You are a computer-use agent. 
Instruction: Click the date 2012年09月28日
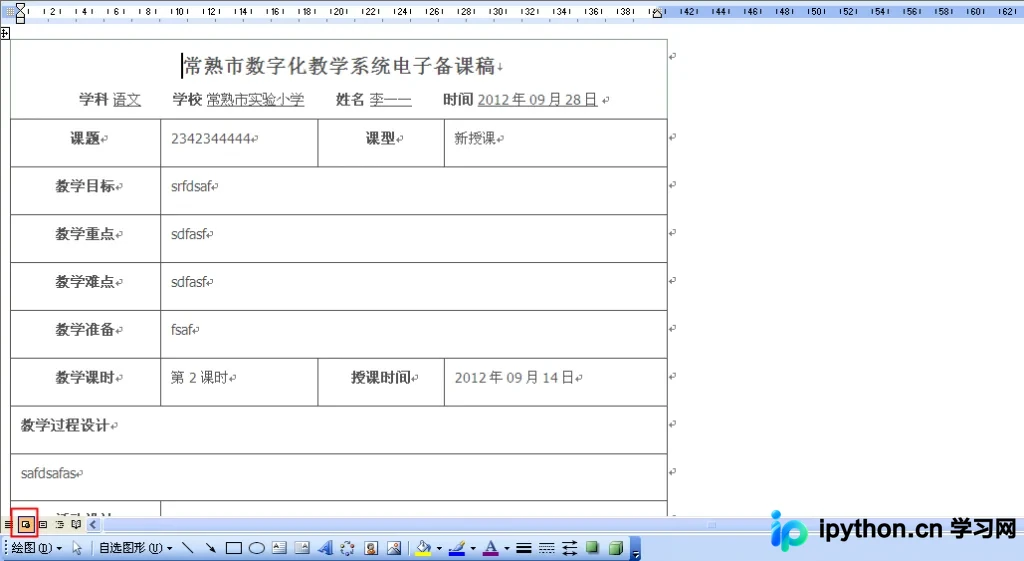[537, 100]
